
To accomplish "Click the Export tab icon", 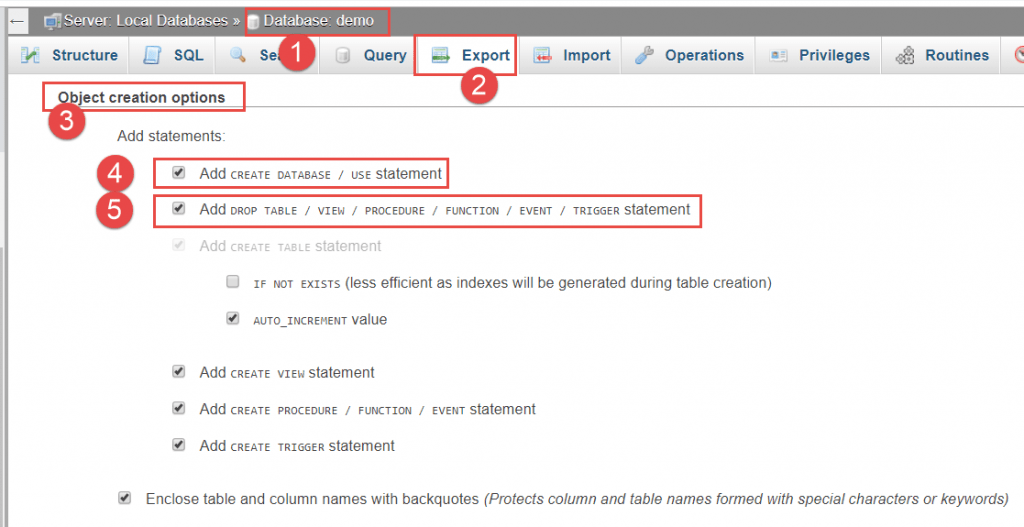I will (440, 55).
